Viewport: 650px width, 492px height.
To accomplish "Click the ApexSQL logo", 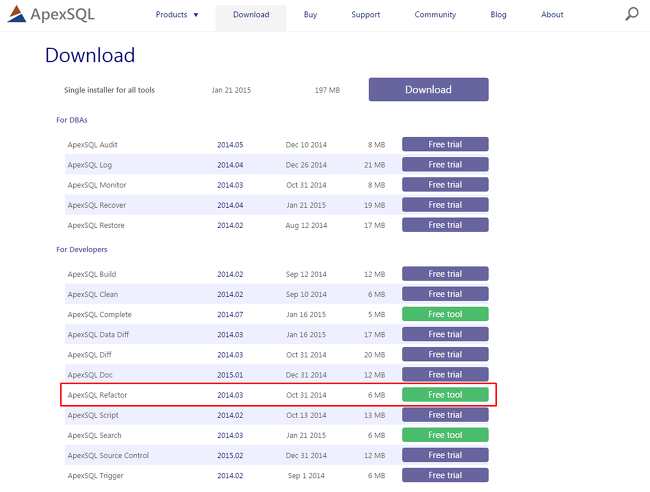I will pyautogui.click(x=51, y=14).
